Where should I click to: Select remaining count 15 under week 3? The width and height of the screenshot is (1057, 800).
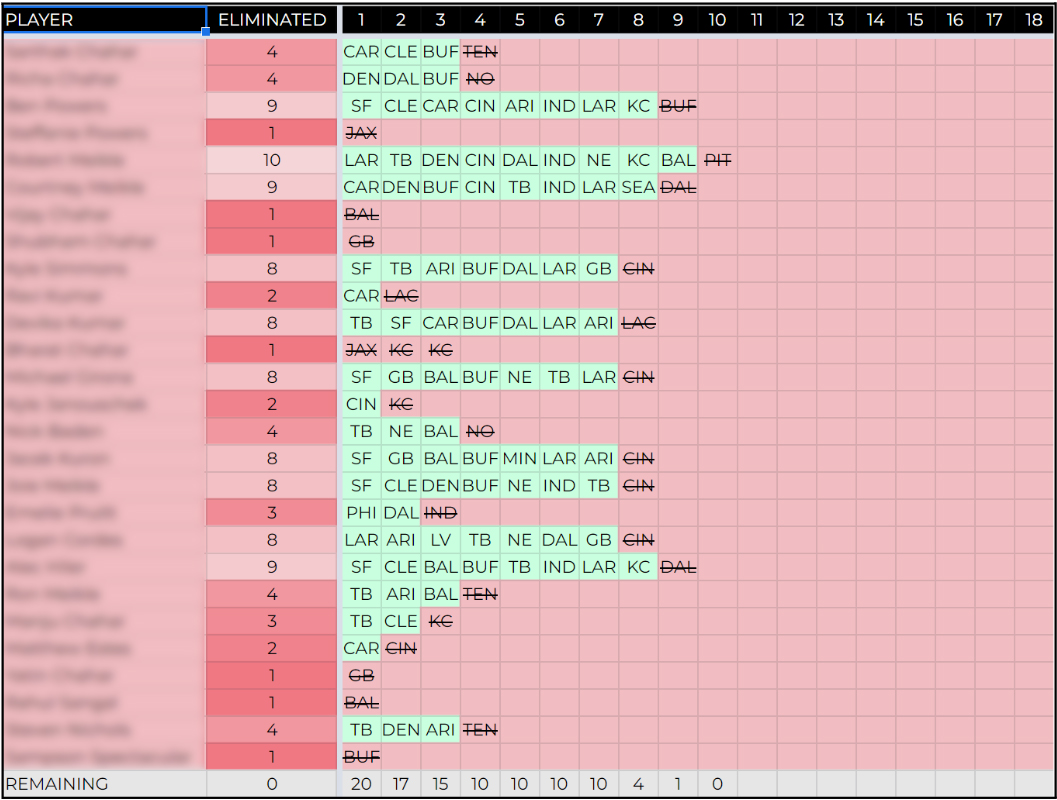(x=440, y=784)
